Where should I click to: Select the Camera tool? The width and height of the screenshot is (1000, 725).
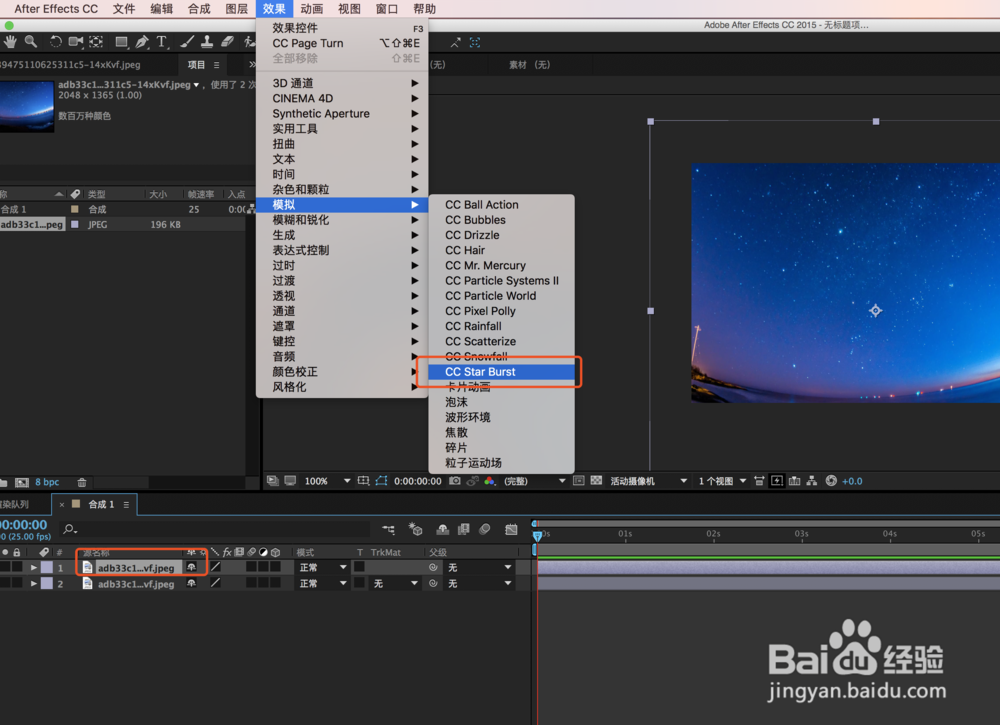click(x=76, y=42)
